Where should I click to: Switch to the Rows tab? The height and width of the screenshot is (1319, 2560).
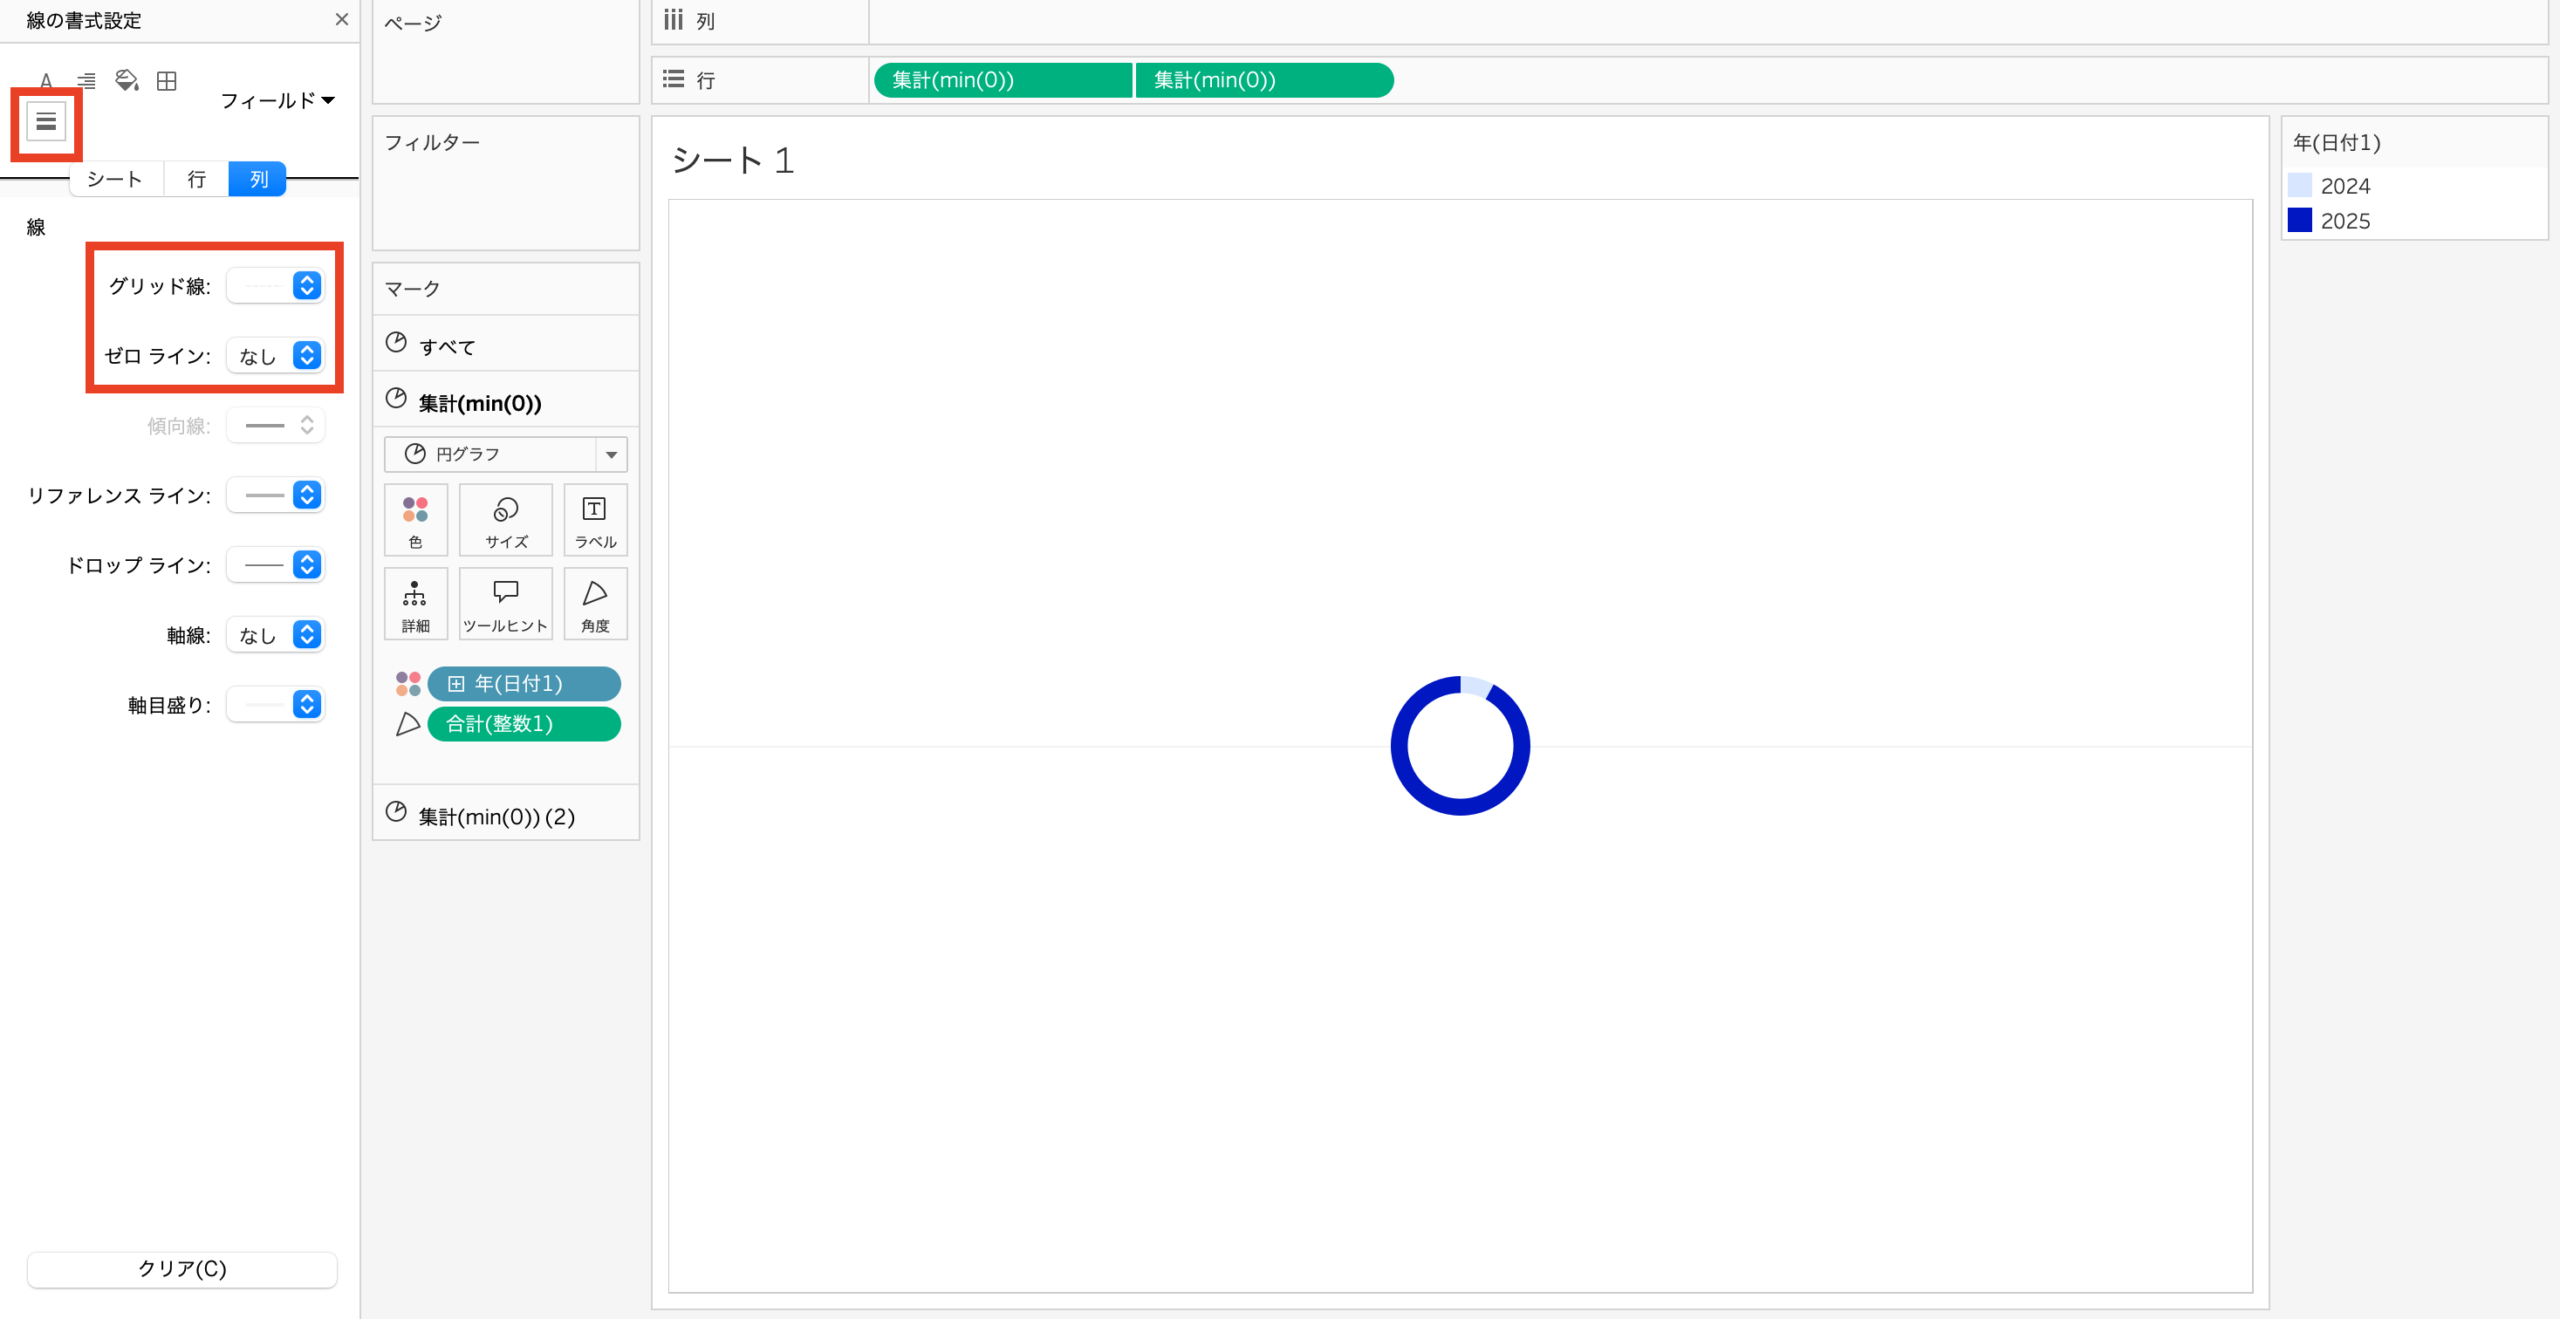point(197,179)
